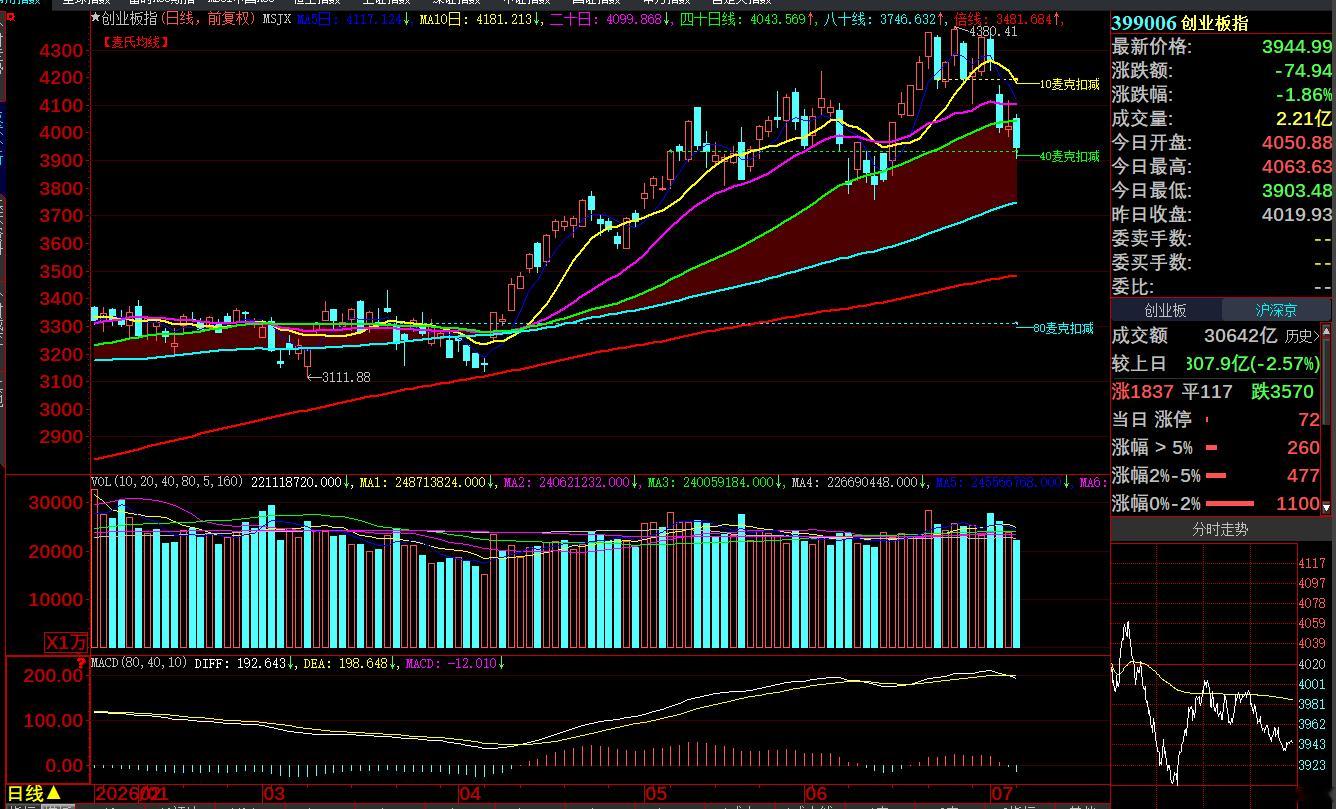Click the MACD(80,40,10) indicator label
Screen dimensions: 1336x809
click(139, 663)
